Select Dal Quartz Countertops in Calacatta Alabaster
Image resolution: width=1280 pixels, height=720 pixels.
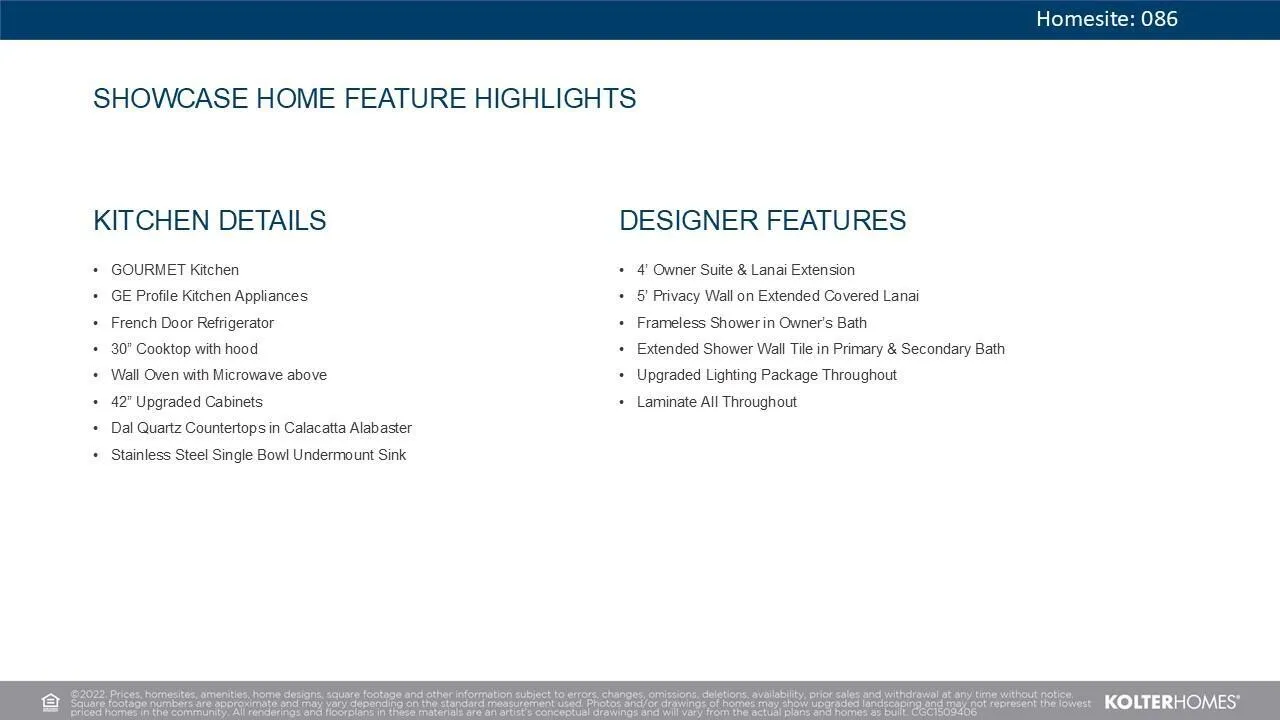261,428
